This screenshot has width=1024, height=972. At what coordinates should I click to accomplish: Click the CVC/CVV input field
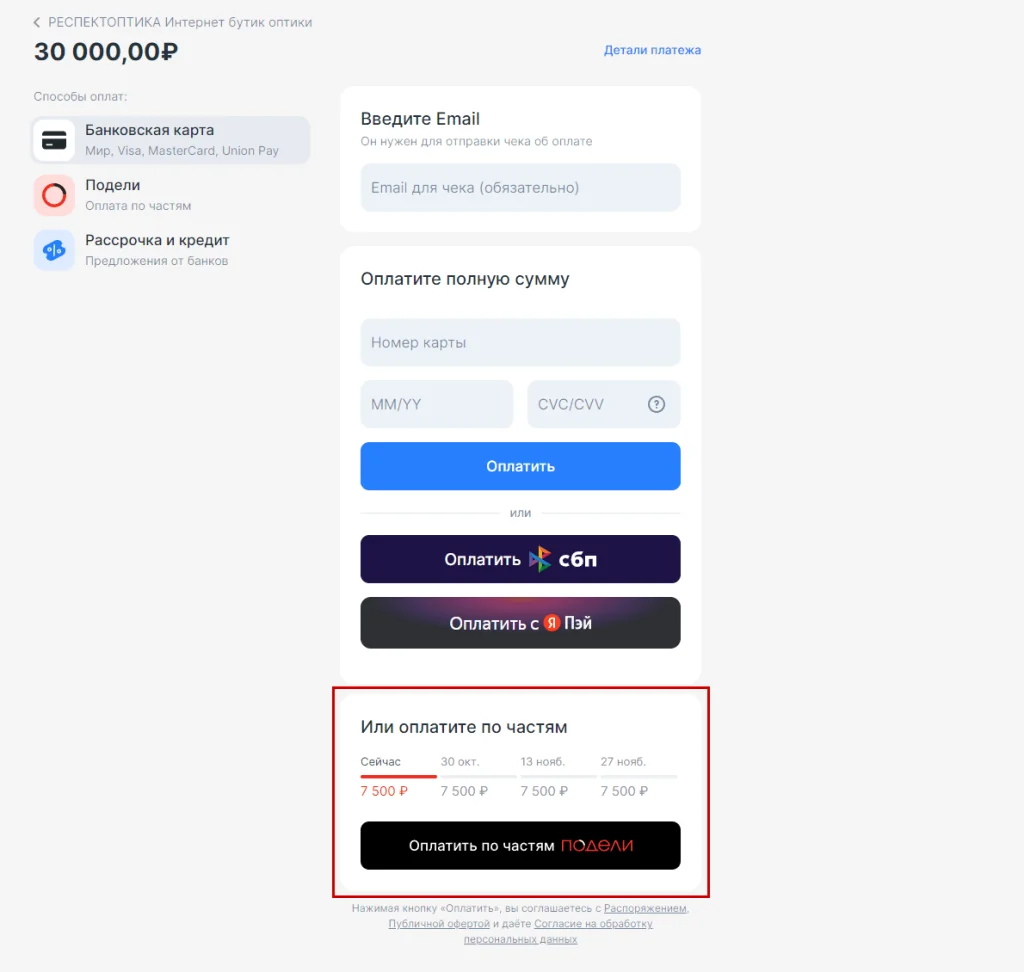pyautogui.click(x=604, y=404)
